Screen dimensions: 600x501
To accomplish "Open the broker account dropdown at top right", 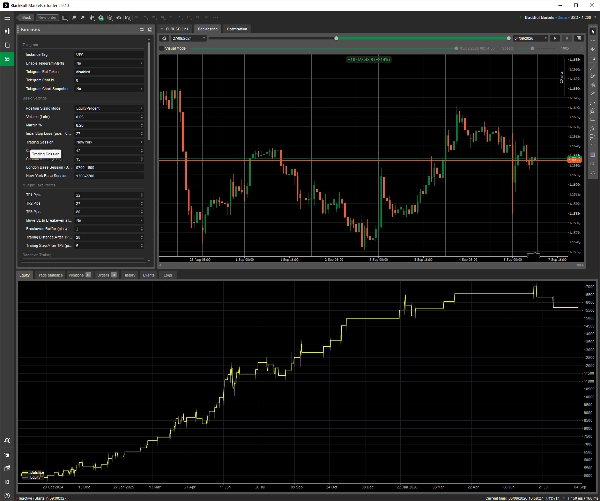I will tap(558, 18).
